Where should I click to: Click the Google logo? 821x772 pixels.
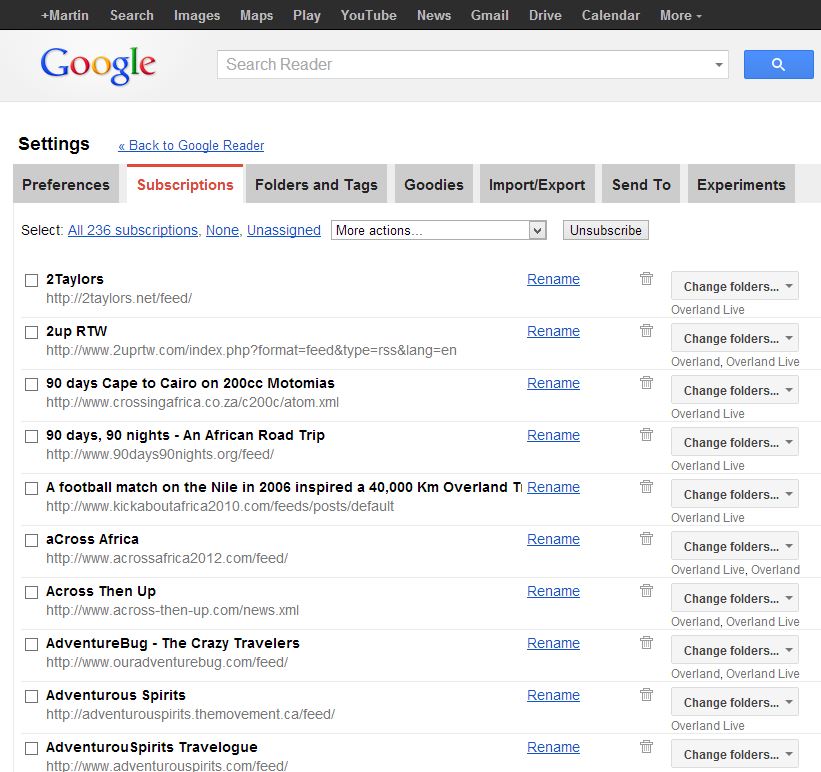tap(98, 65)
